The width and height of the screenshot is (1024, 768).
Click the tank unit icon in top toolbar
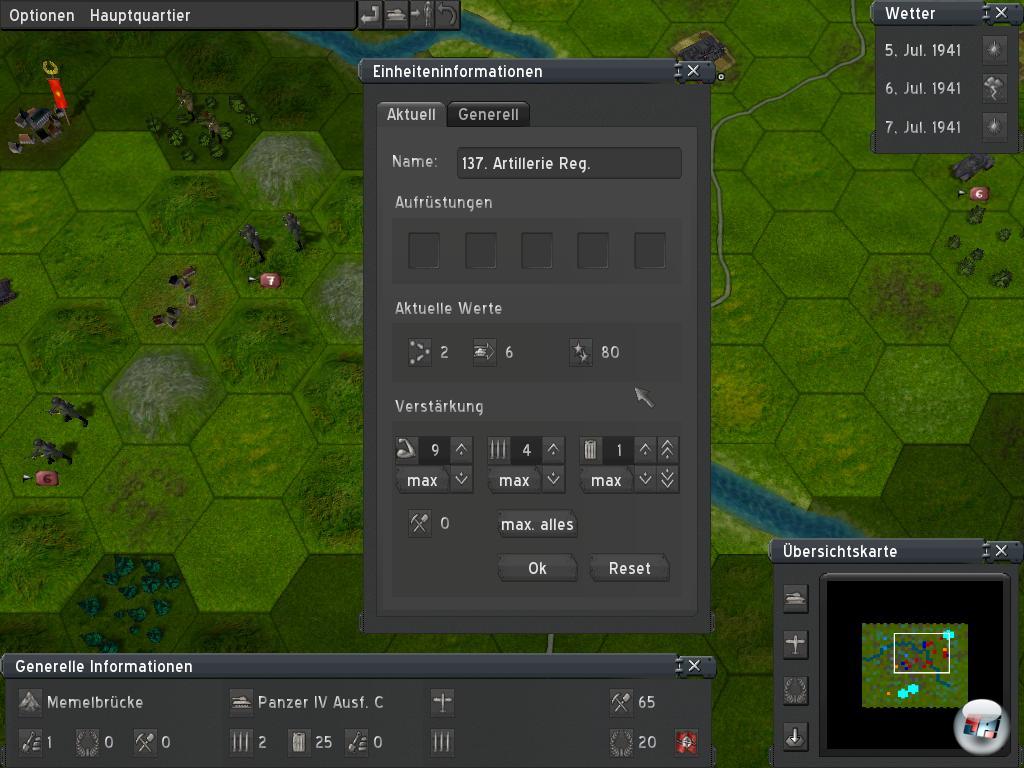point(397,15)
